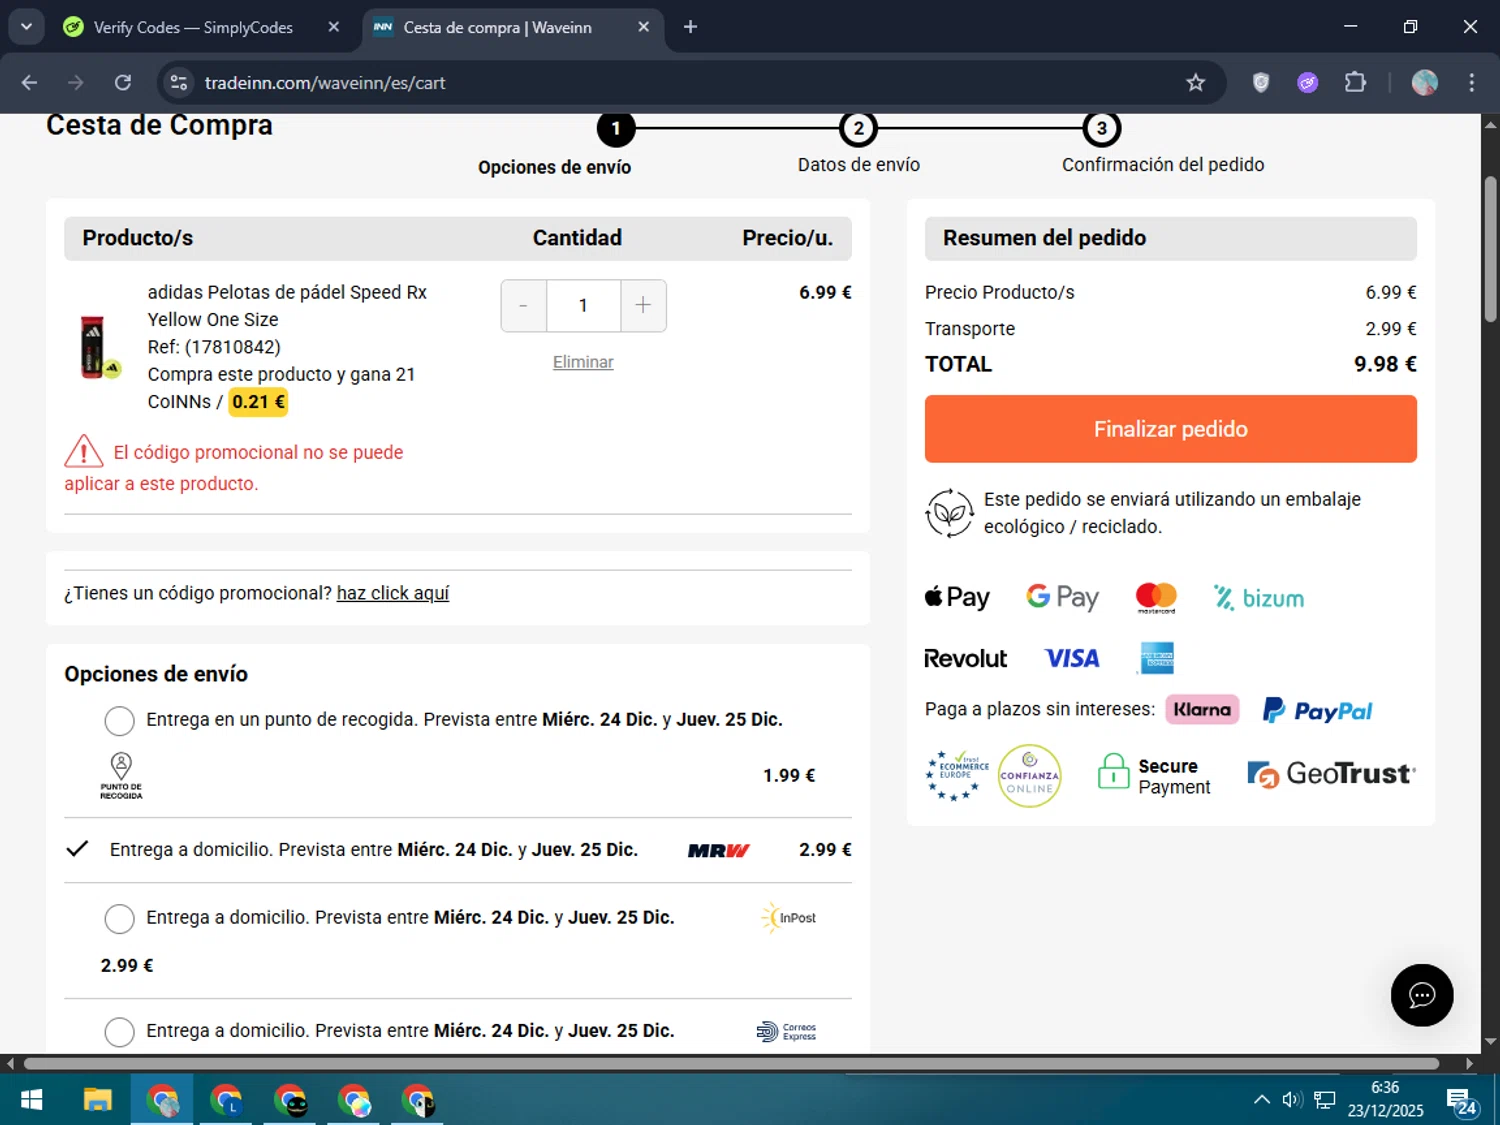Open the Chrome profile avatar
This screenshot has width=1500, height=1125.
[x=1424, y=83]
